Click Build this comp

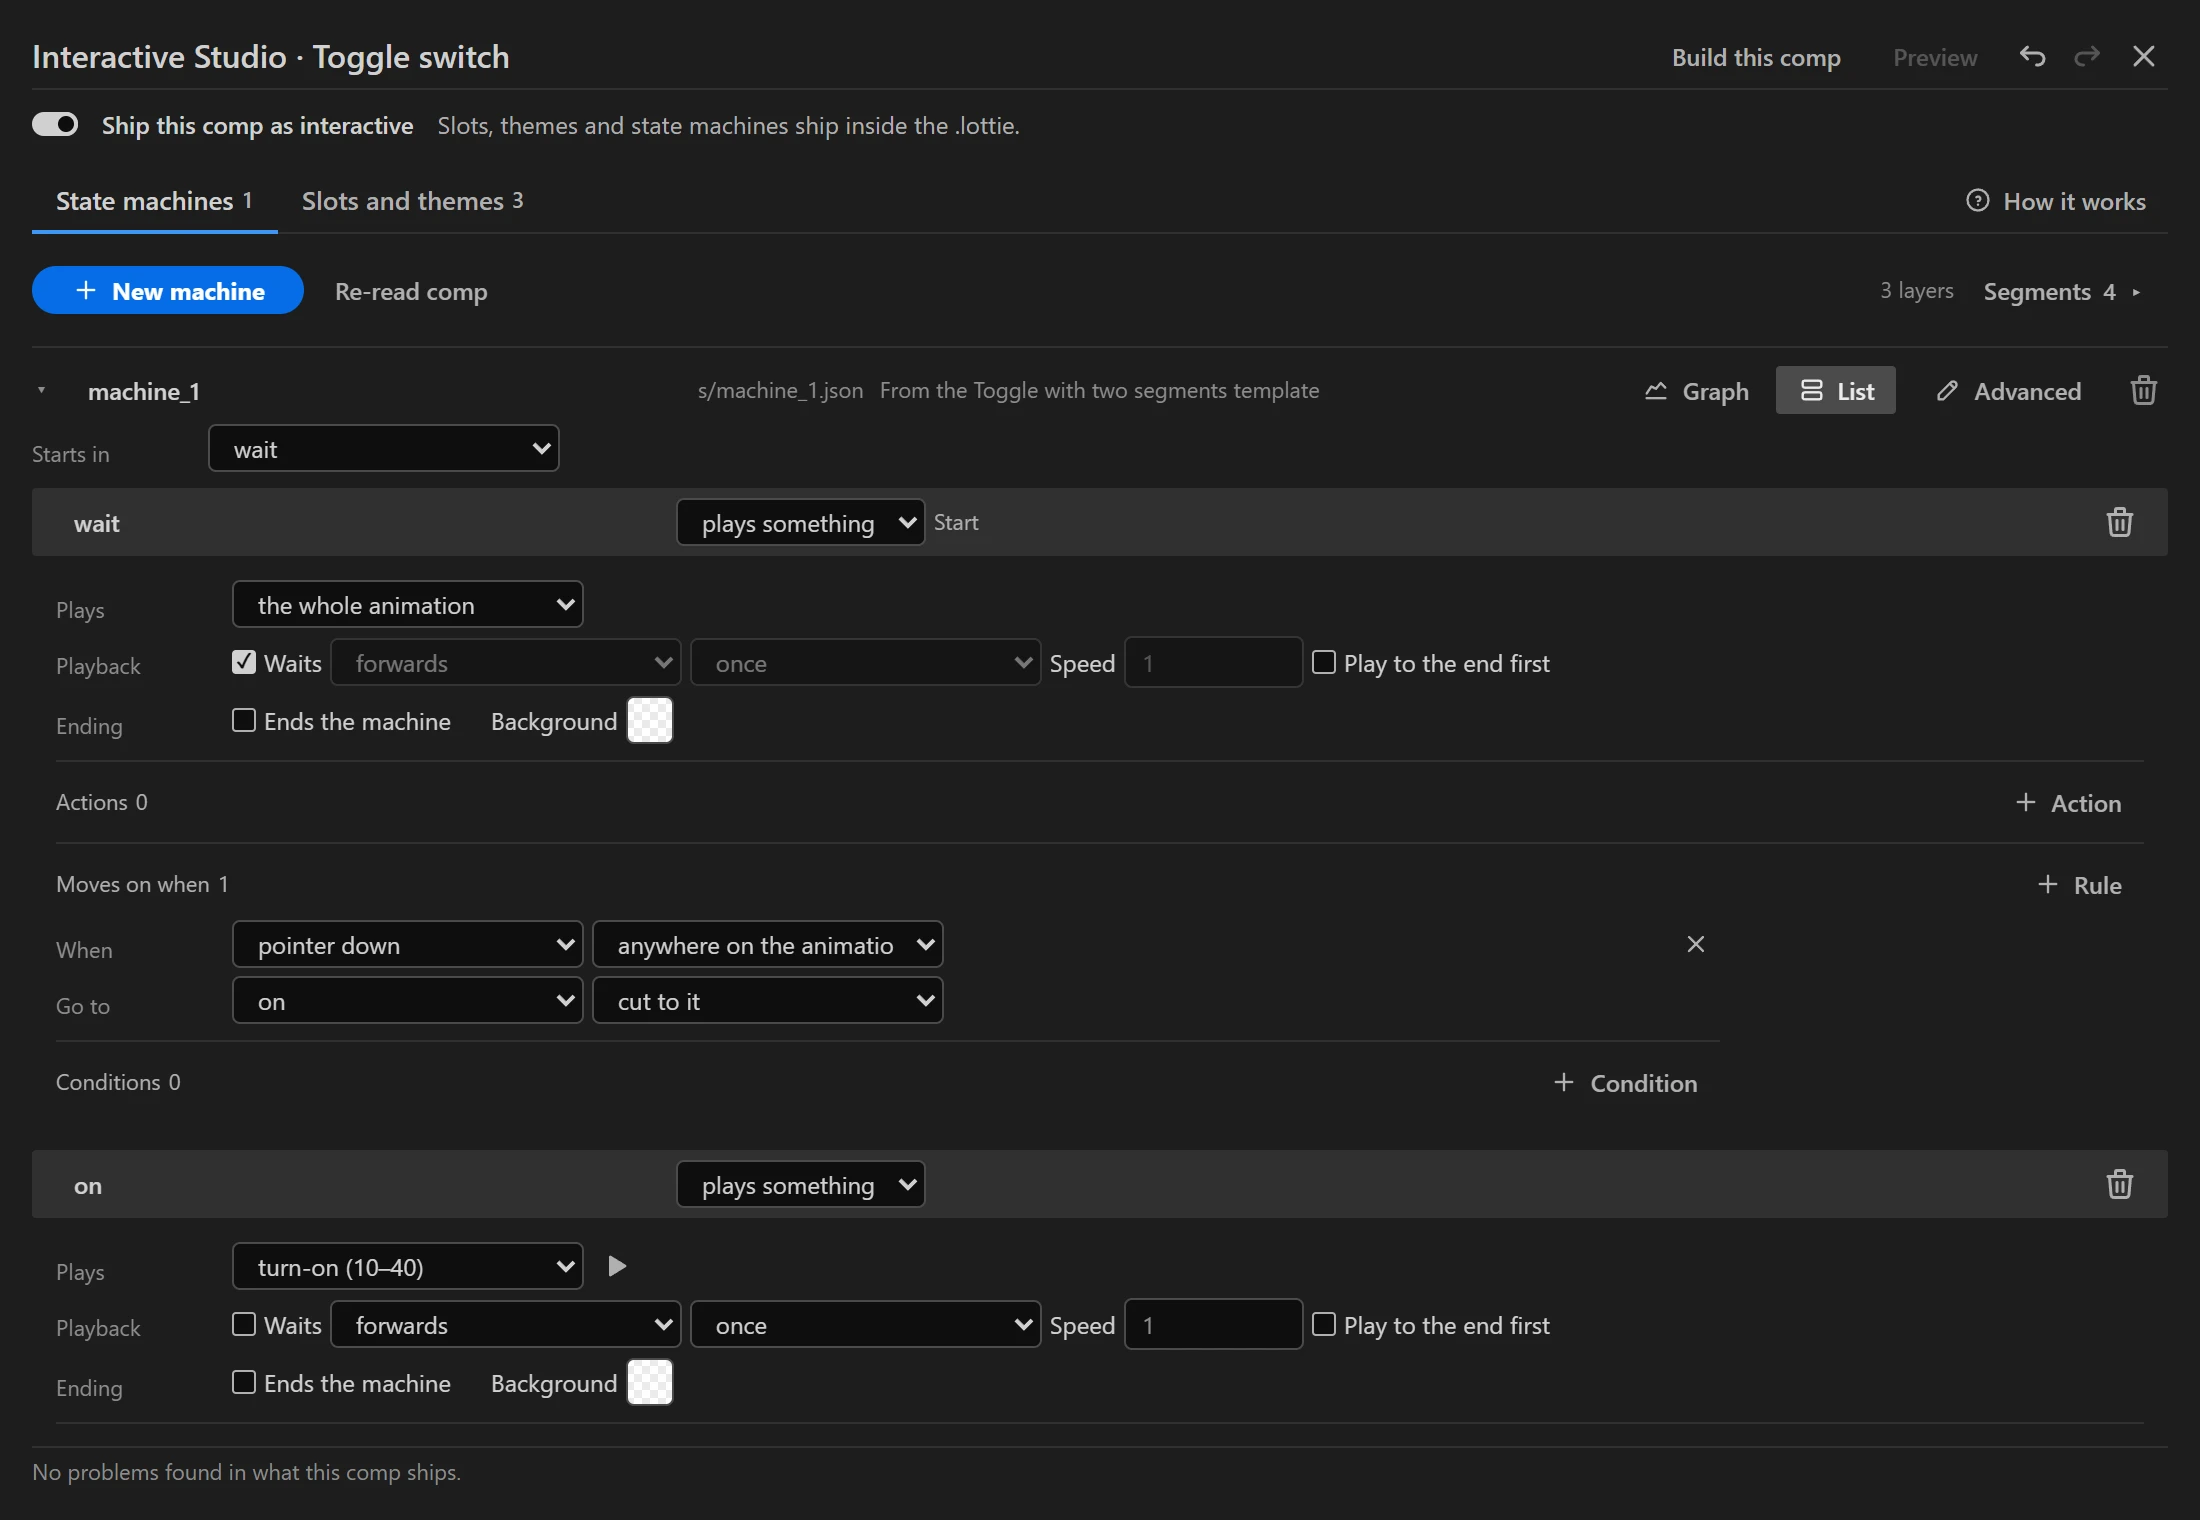(1756, 57)
